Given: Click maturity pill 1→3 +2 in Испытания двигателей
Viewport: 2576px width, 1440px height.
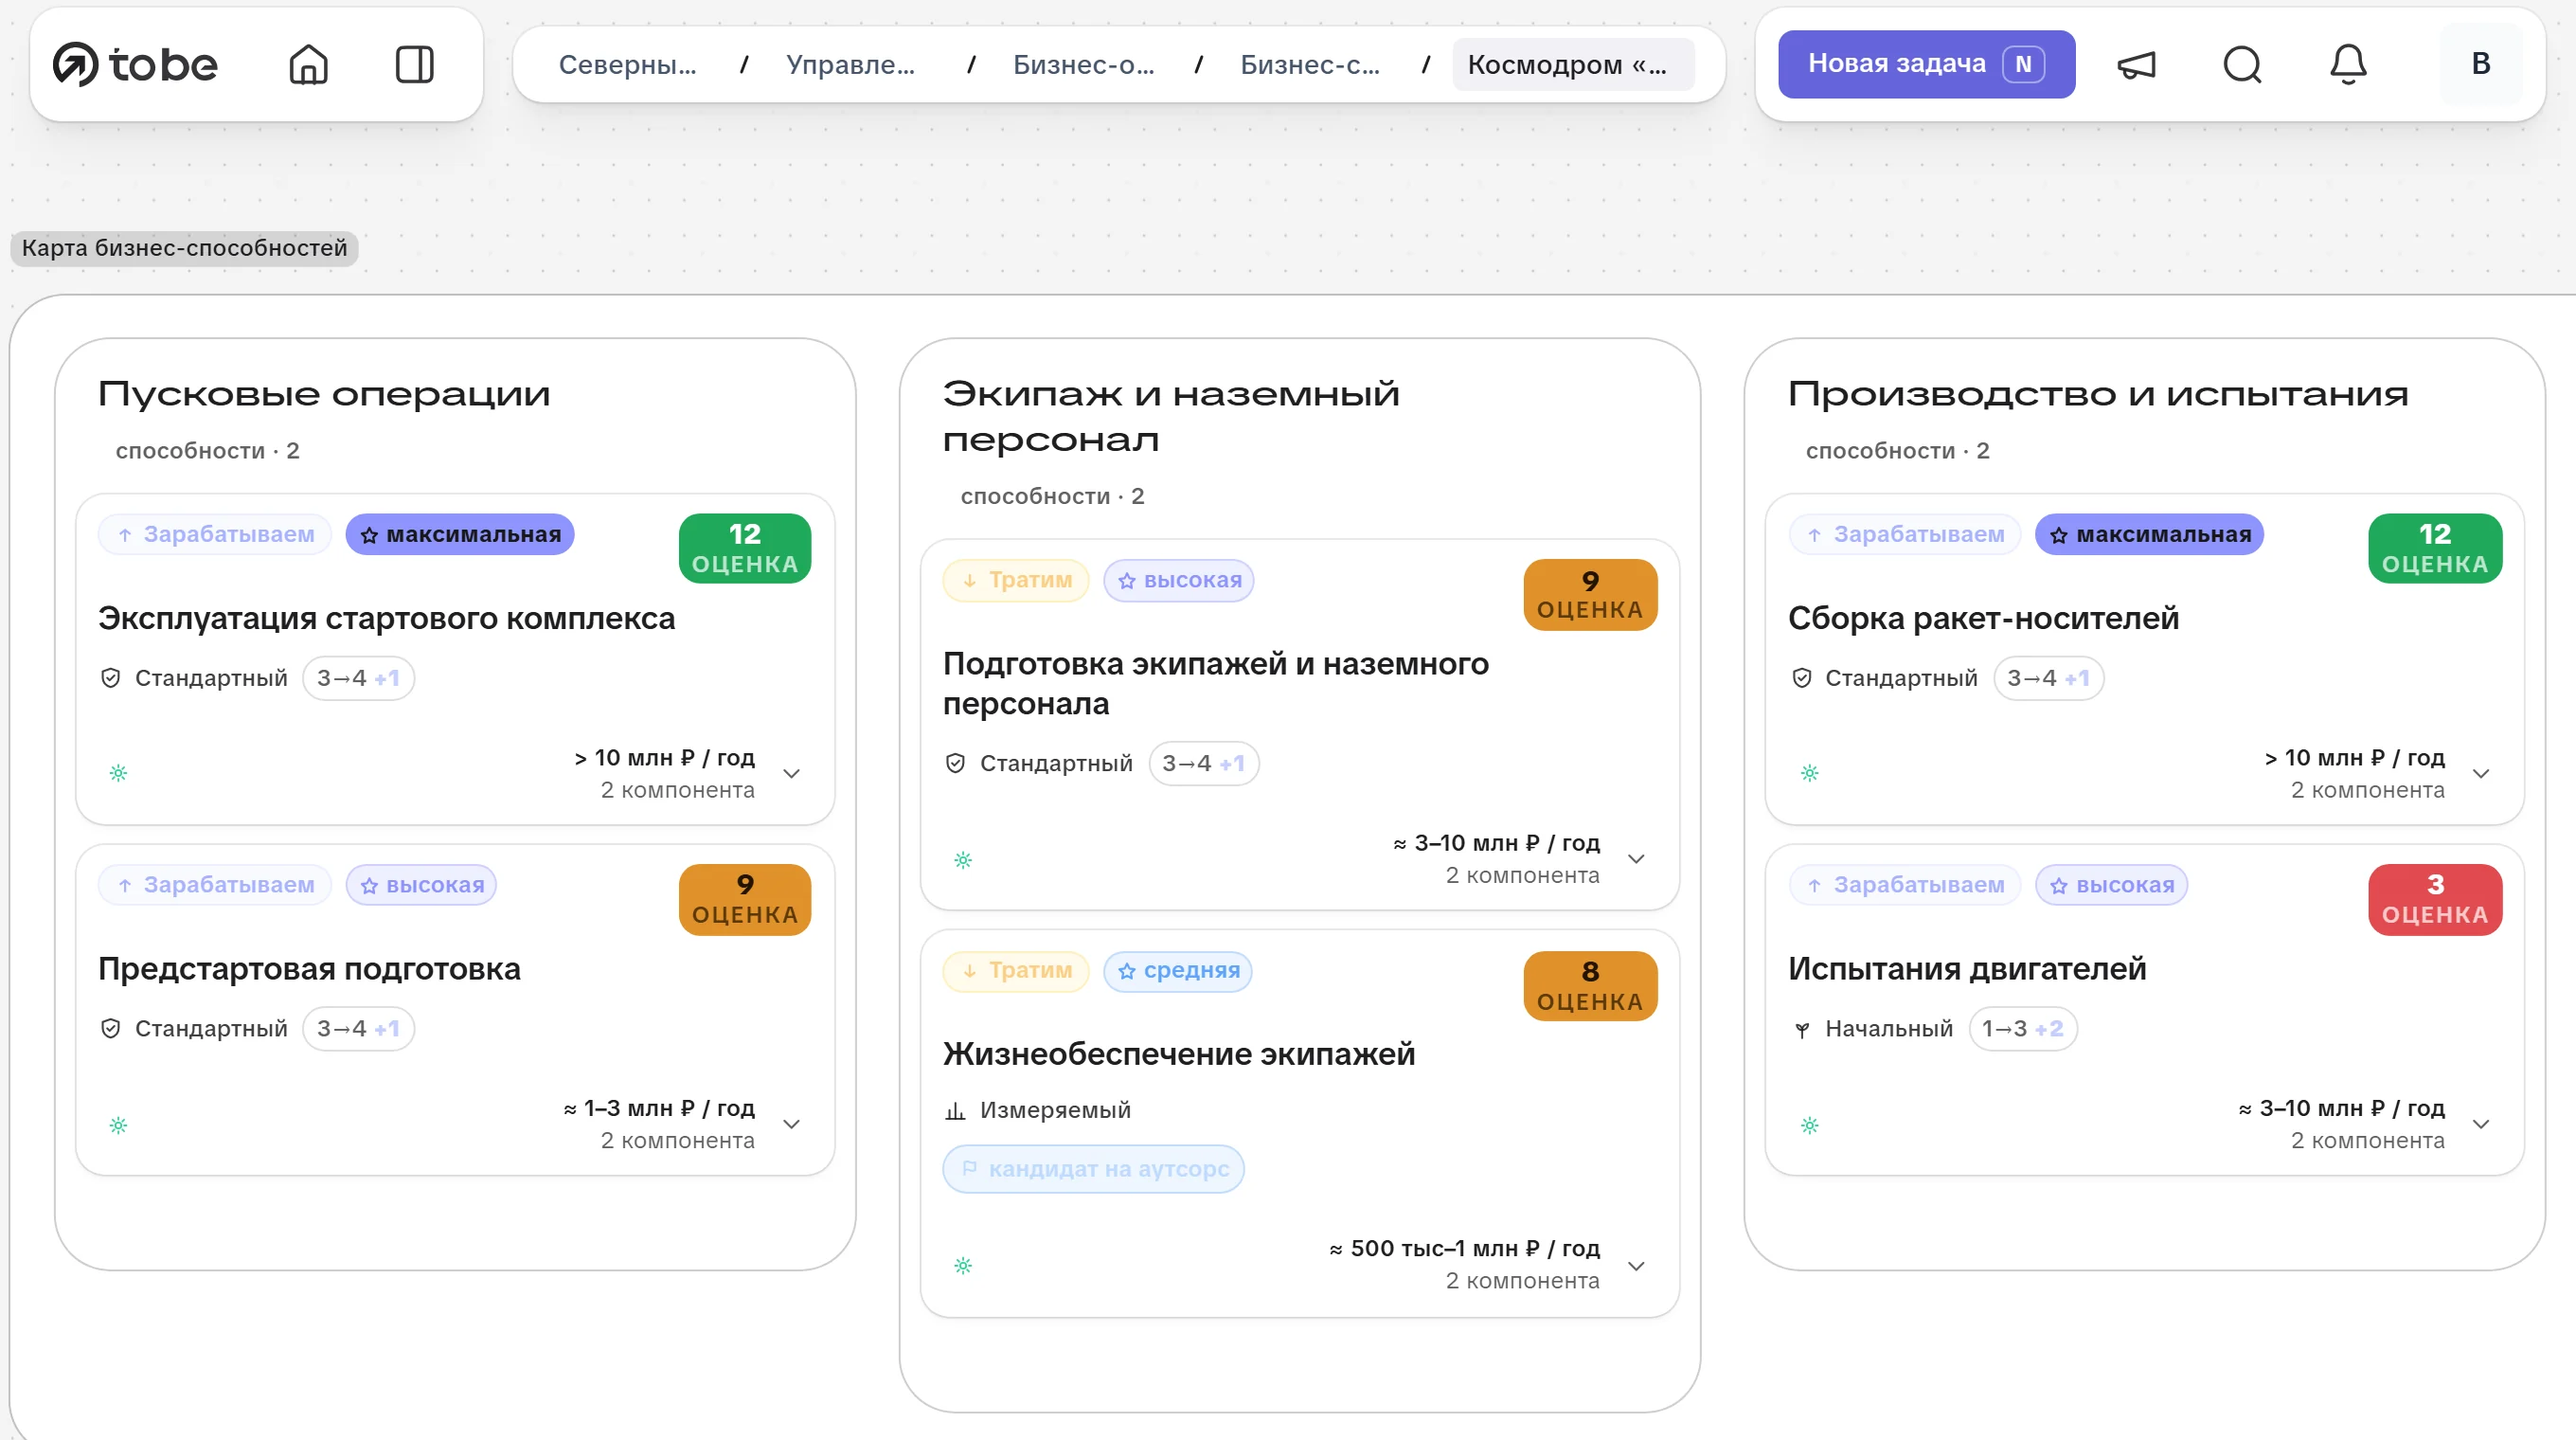Looking at the screenshot, I should (x=2022, y=1028).
